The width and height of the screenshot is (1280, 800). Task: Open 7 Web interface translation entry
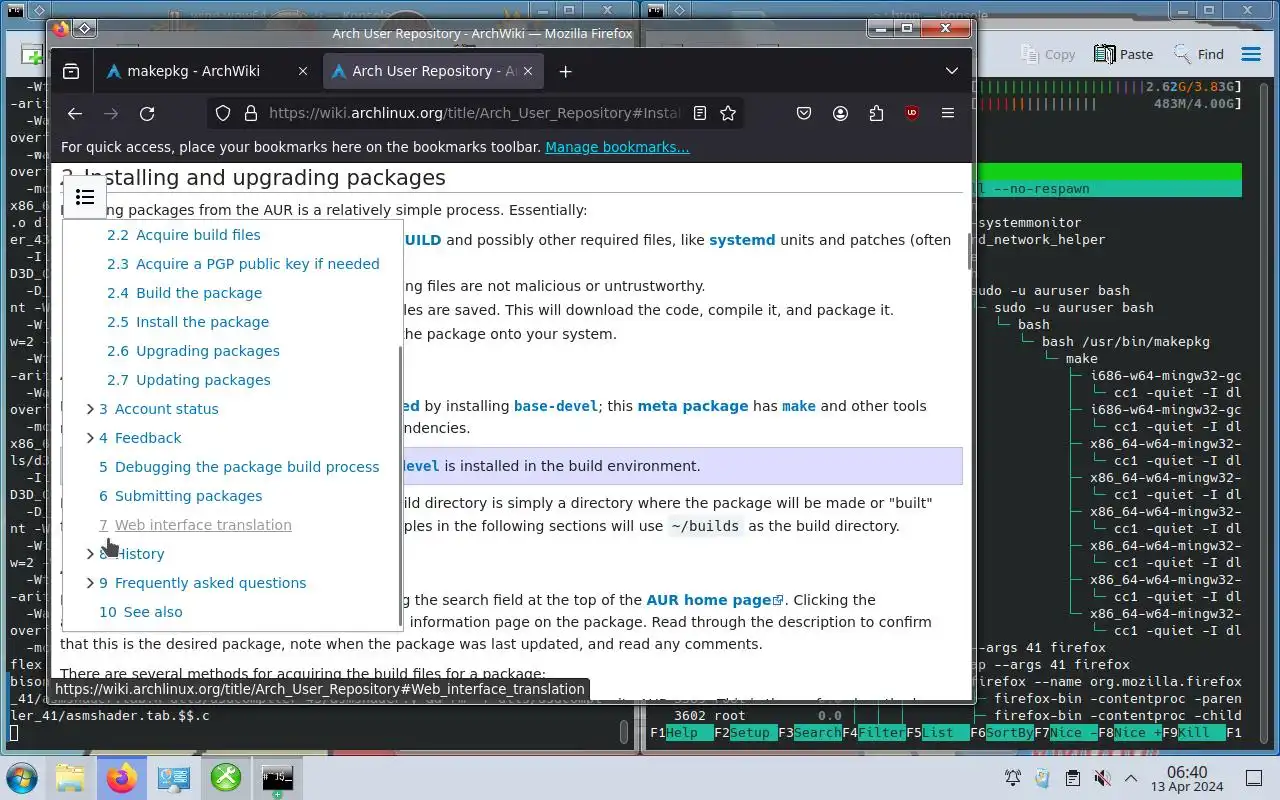tap(195, 525)
